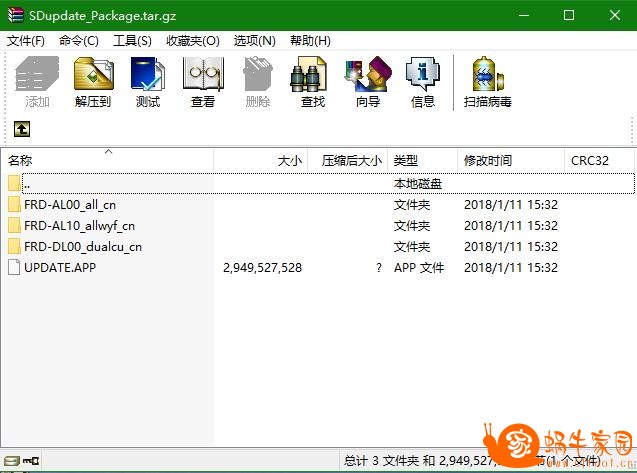This screenshot has height=473, width=637.
Task: Select the UPDATE.APP file icon
Action: pyautogui.click(x=14, y=267)
